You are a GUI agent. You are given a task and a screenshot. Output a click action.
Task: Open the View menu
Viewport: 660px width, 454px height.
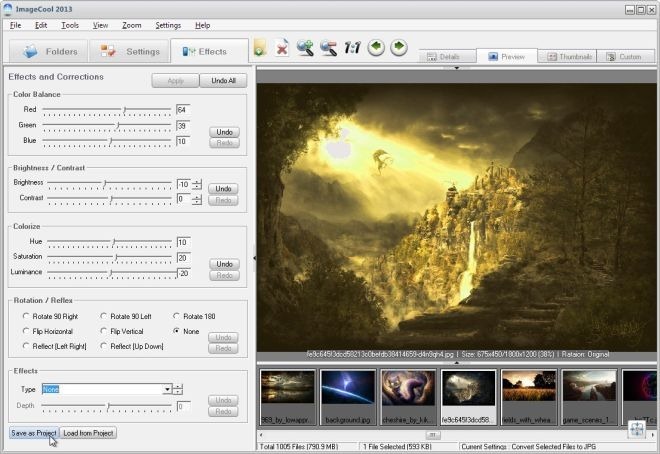click(100, 25)
